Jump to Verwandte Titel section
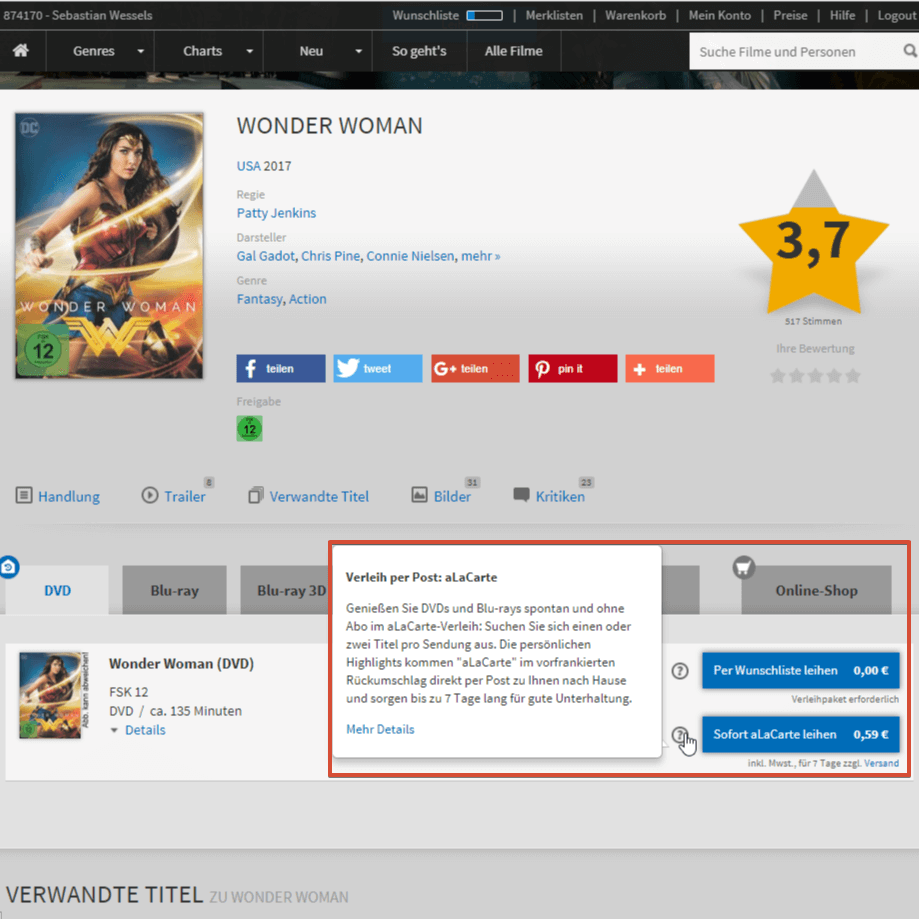The width and height of the screenshot is (919, 919). click(x=309, y=496)
